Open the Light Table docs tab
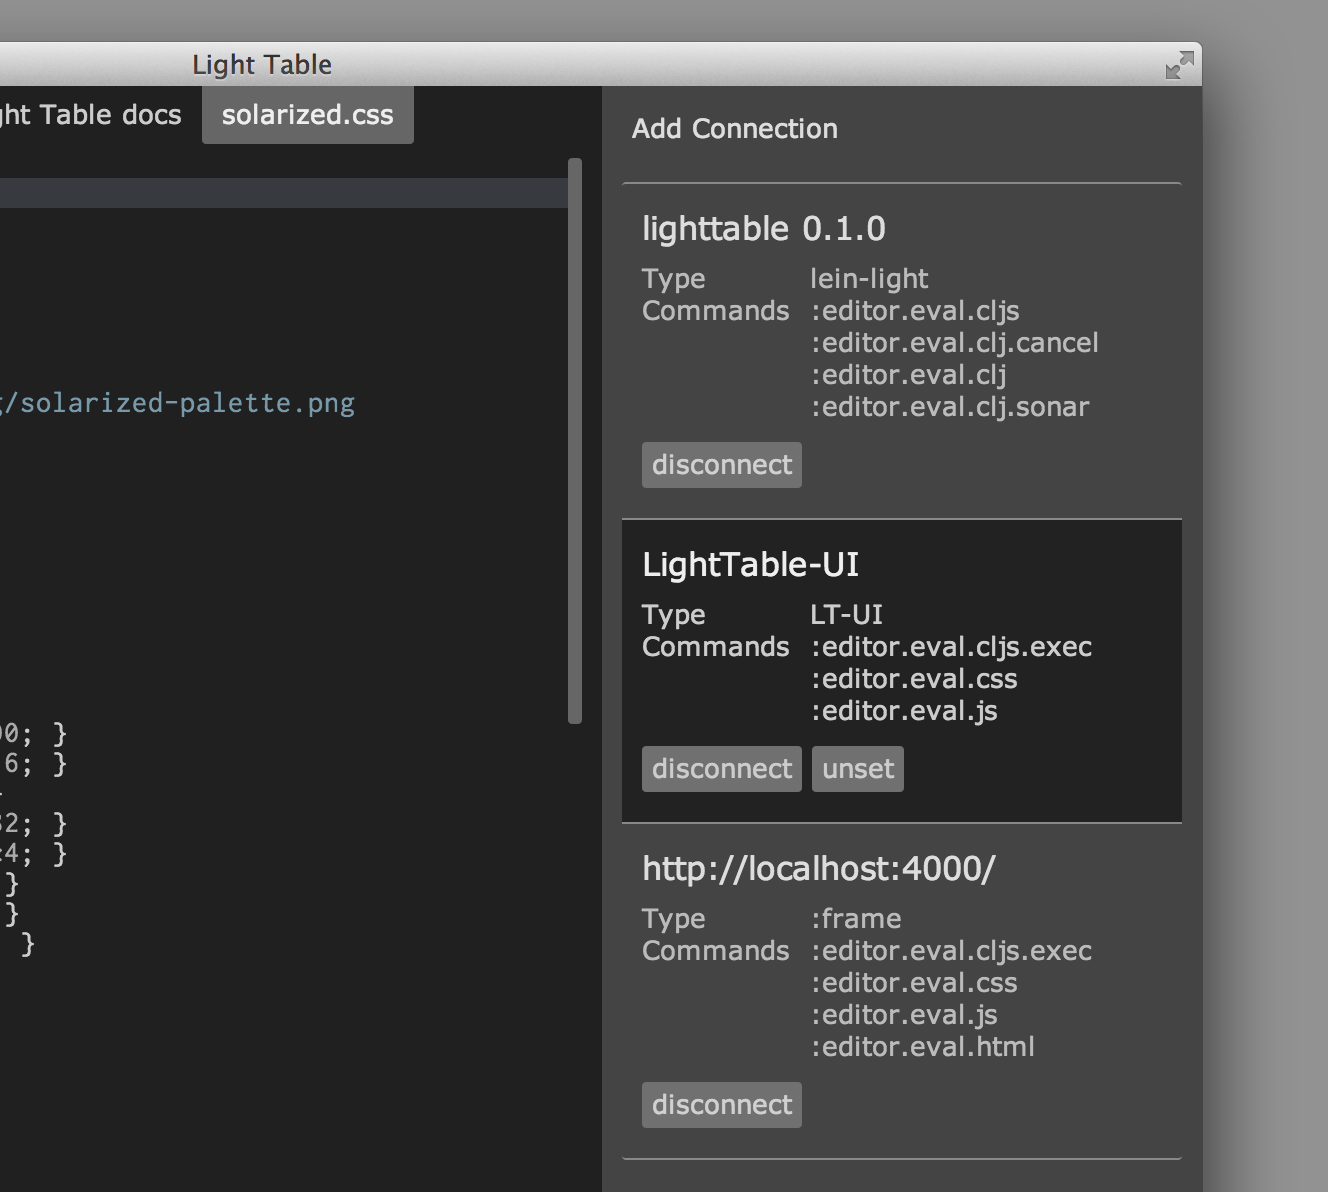 tap(91, 115)
